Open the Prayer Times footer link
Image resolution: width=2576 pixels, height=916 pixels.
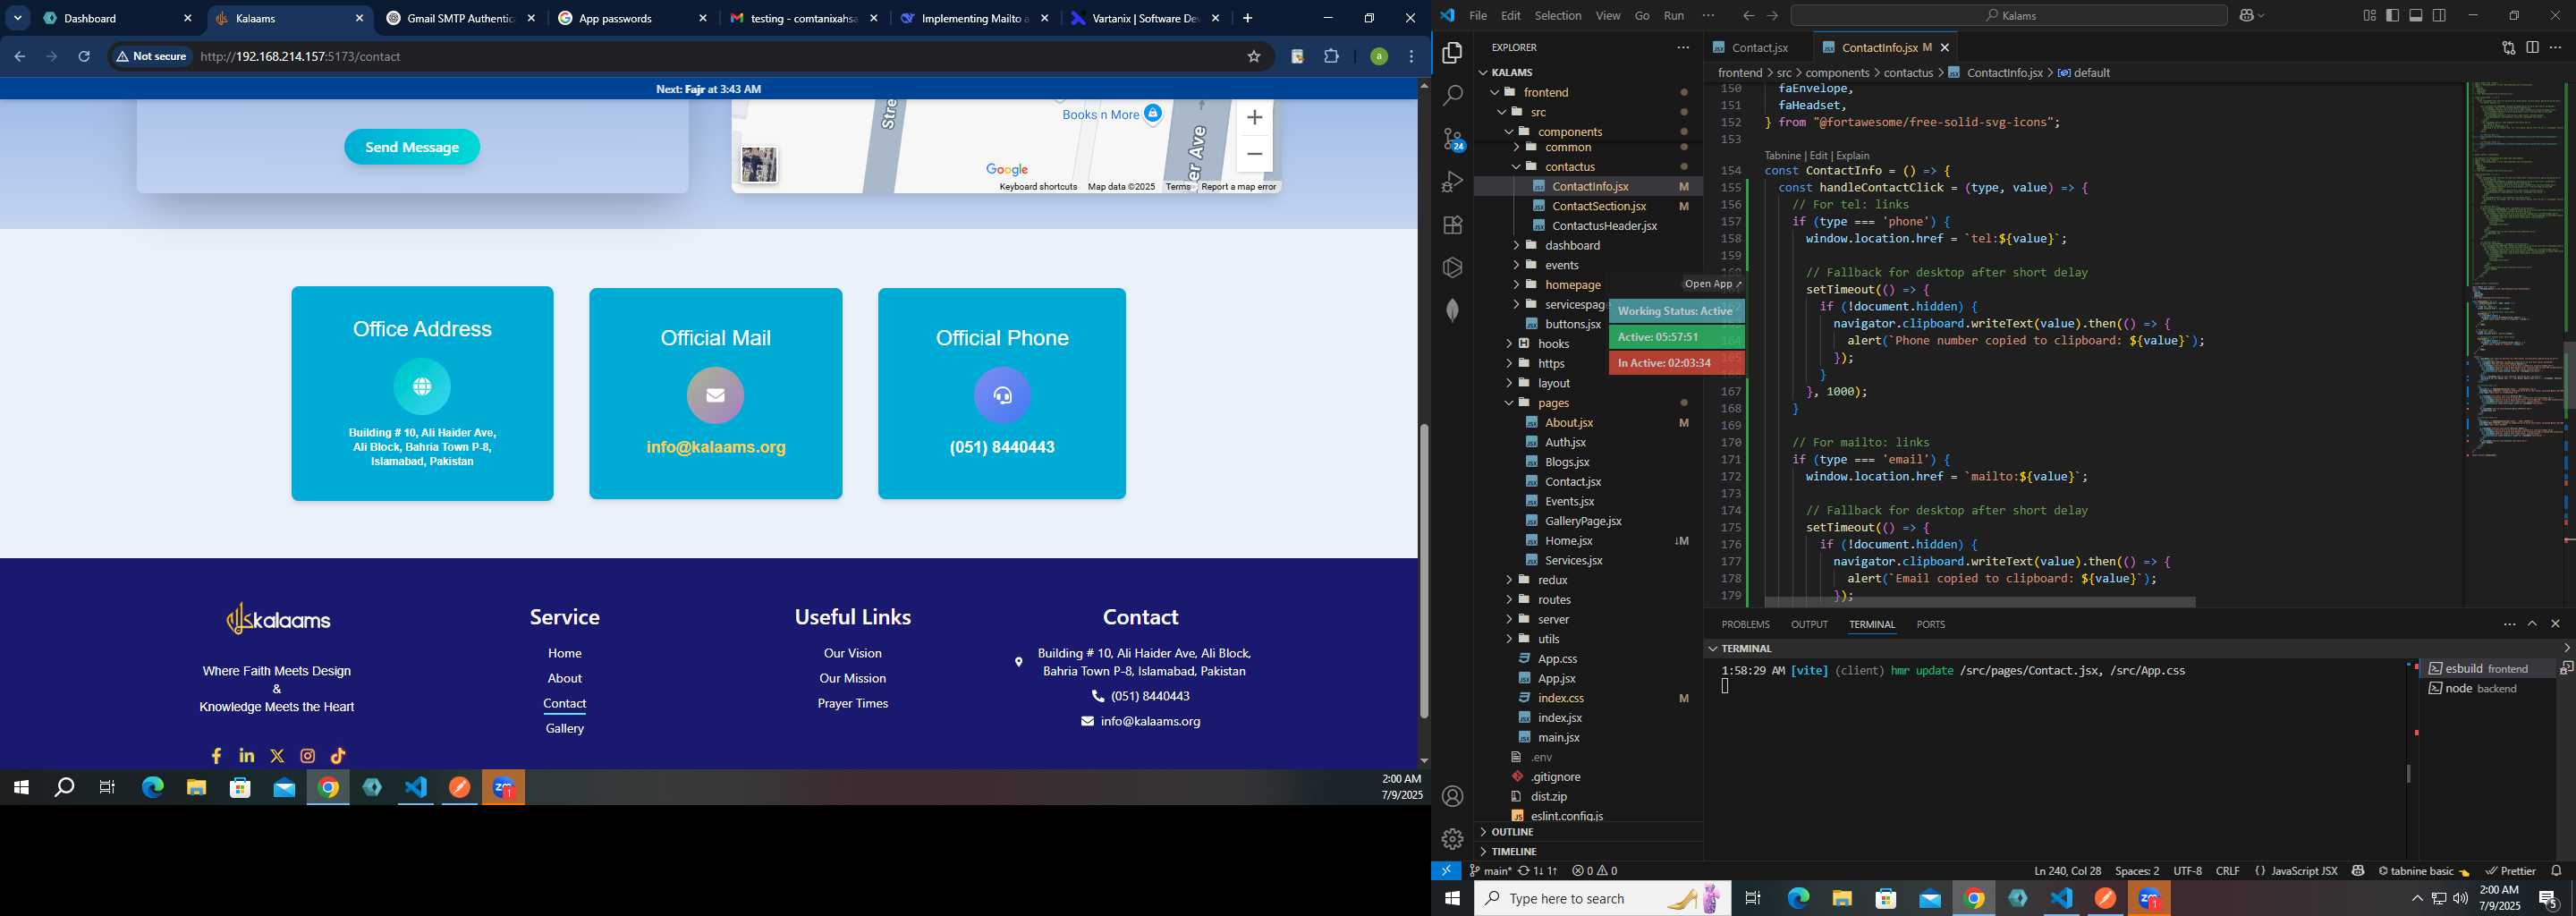pyautogui.click(x=853, y=703)
